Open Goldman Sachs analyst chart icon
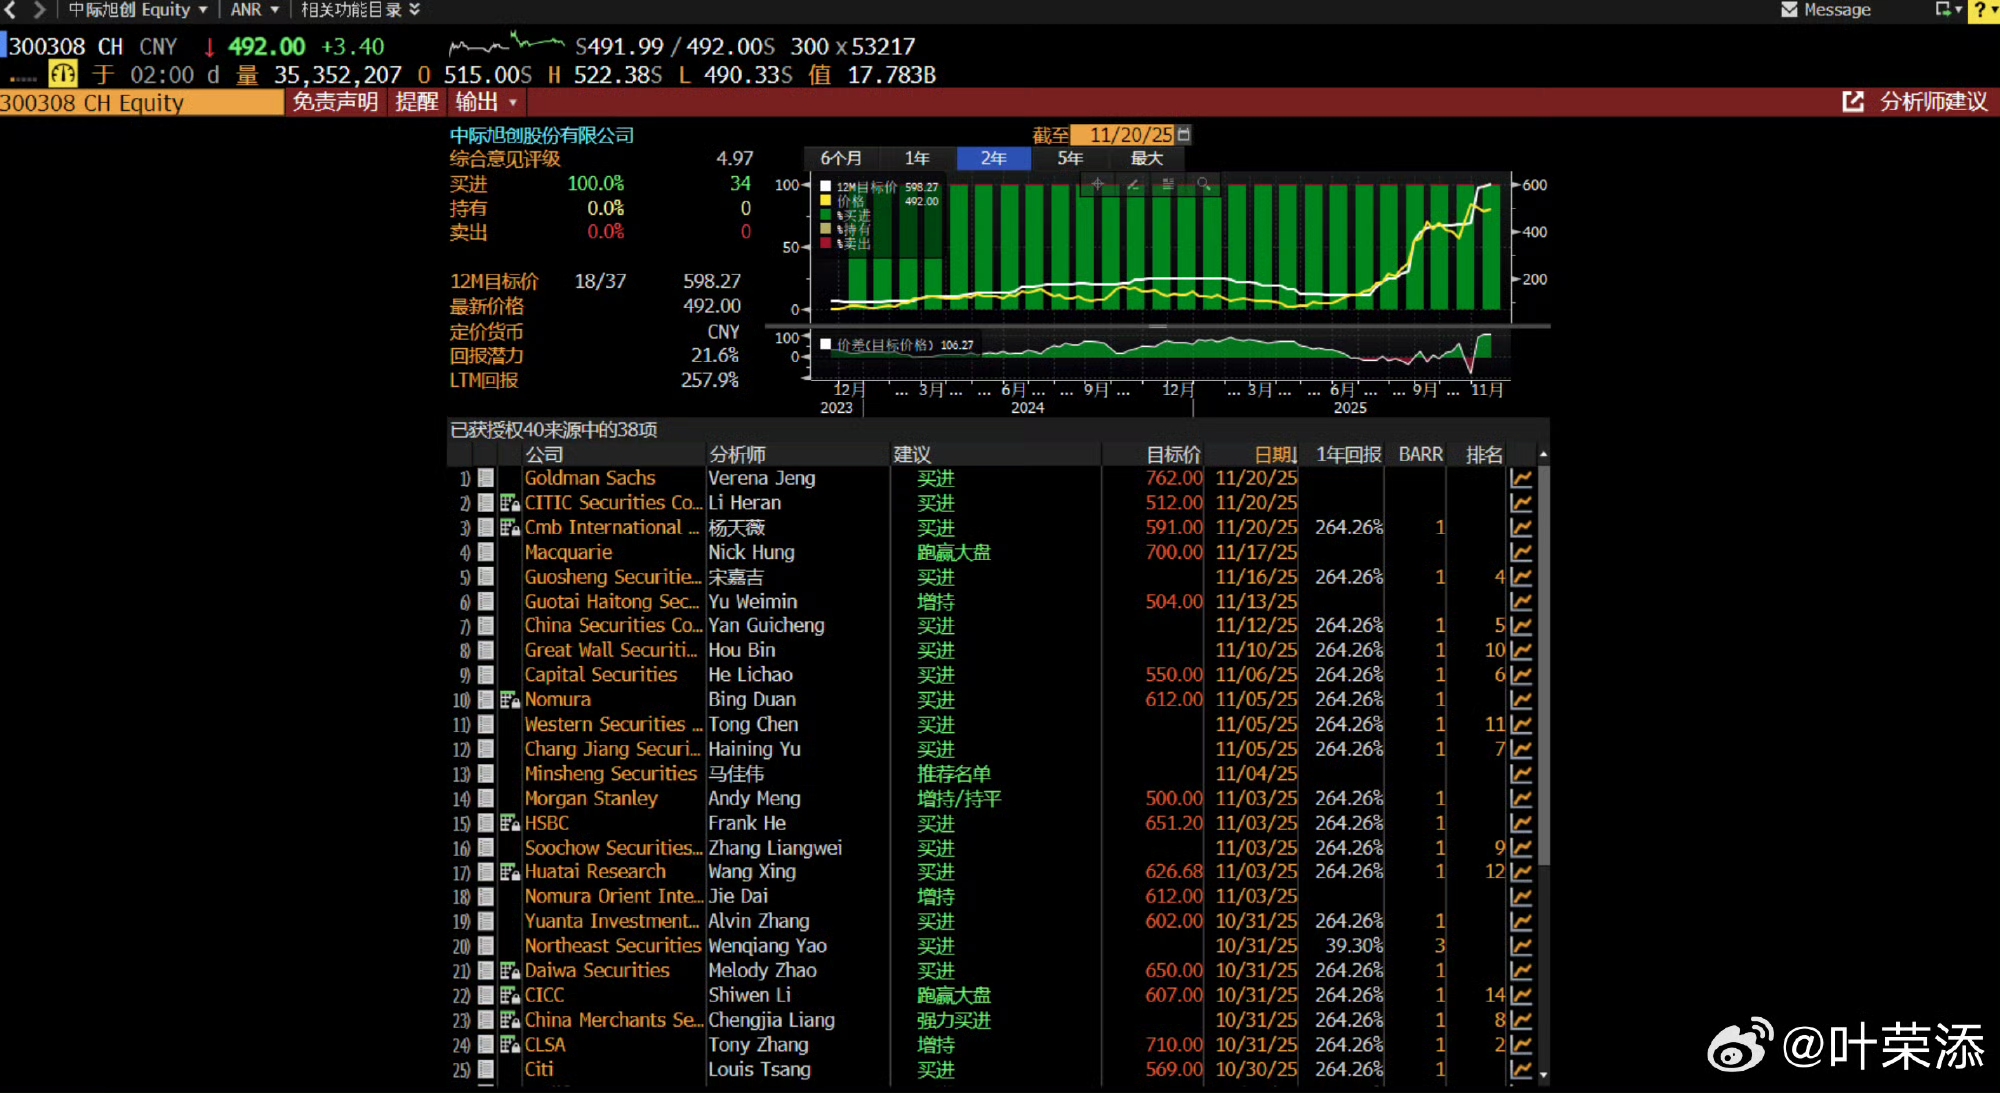2000x1093 pixels. (1521, 478)
